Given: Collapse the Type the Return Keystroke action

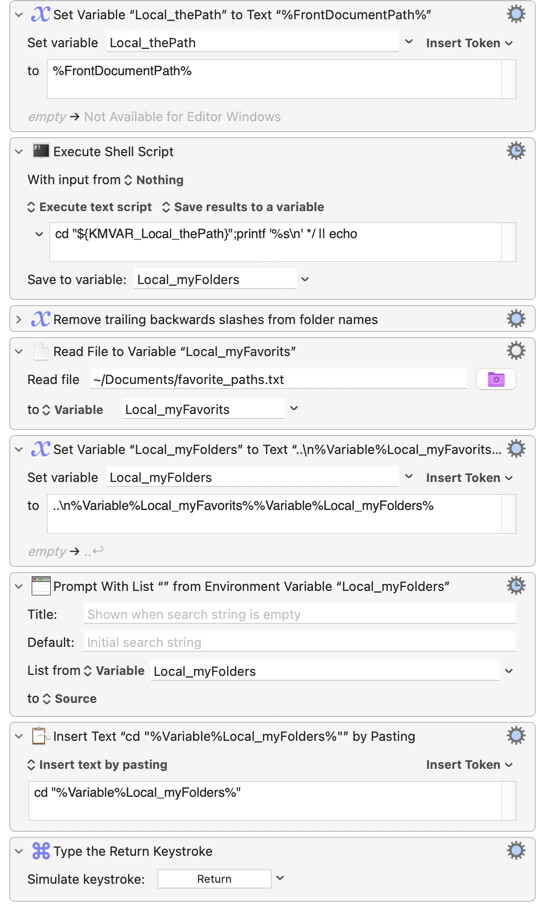Looking at the screenshot, I should [x=18, y=851].
